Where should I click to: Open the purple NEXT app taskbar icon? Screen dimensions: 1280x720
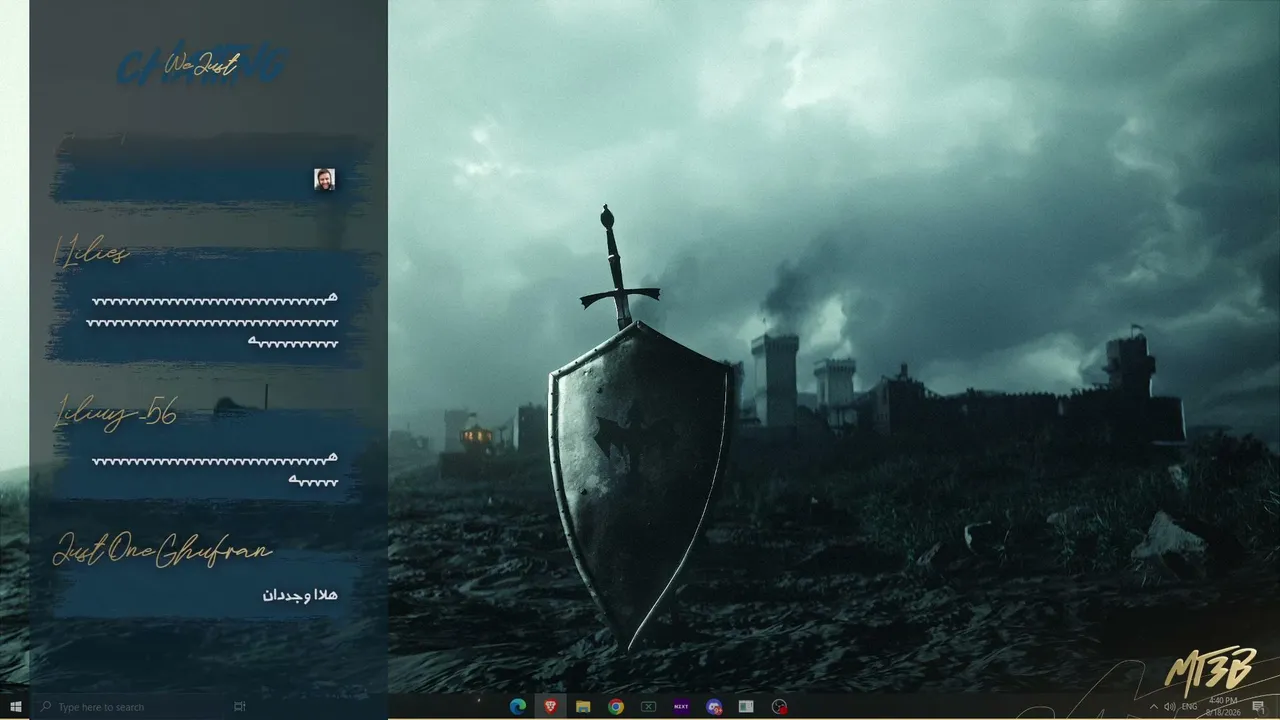[x=681, y=706]
